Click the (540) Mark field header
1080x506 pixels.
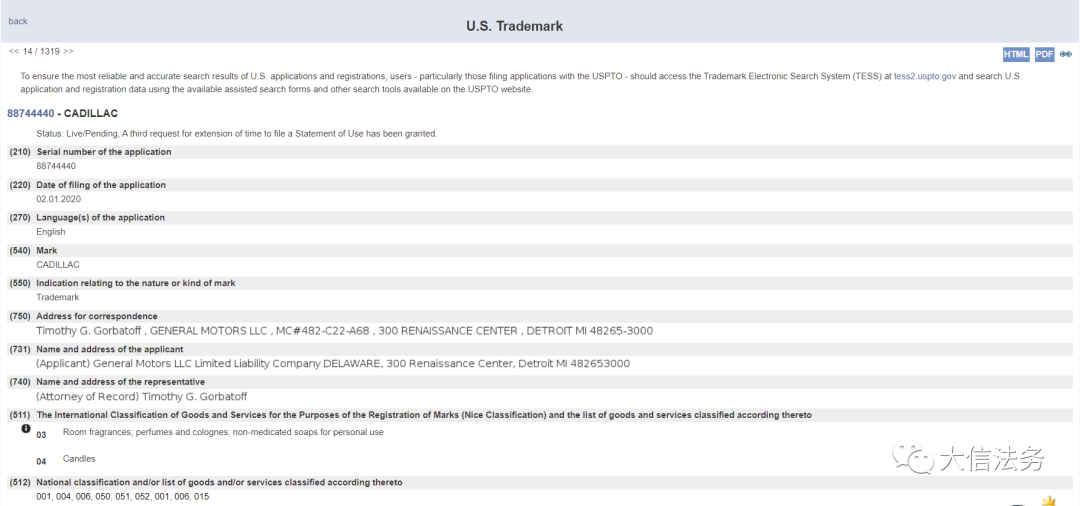click(x=46, y=250)
